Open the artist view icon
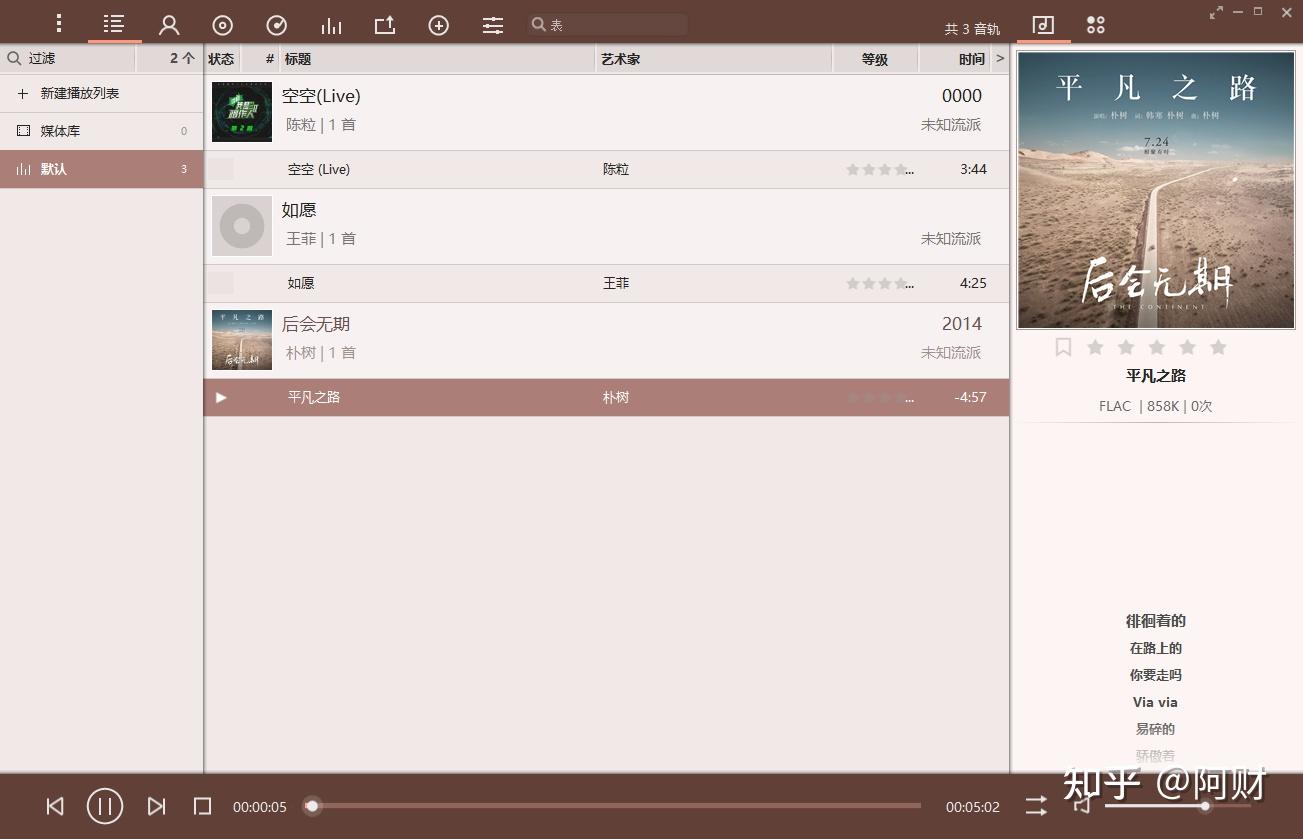 pyautogui.click(x=169, y=25)
